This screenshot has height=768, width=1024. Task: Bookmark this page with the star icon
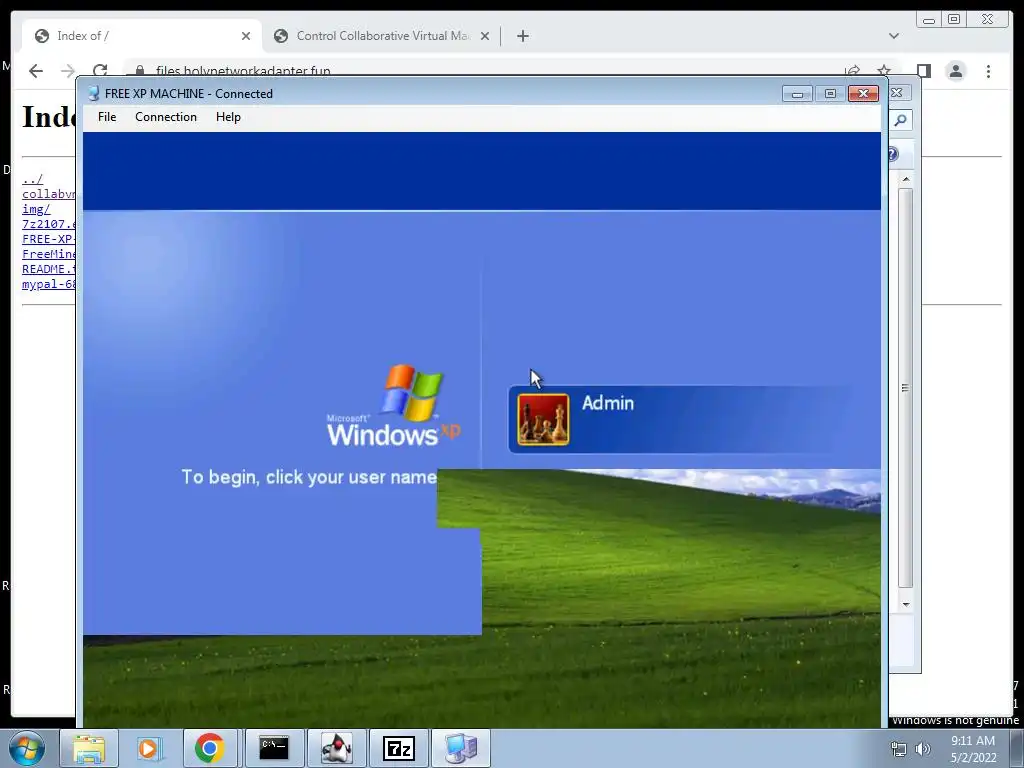[x=884, y=71]
